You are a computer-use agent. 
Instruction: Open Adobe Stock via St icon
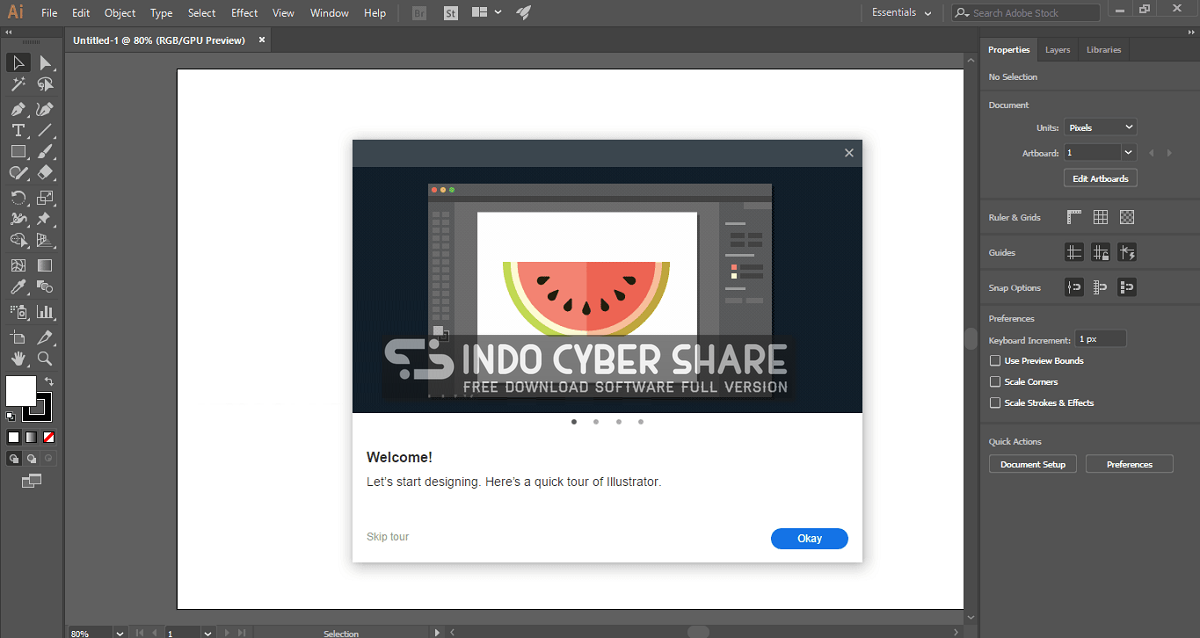pyautogui.click(x=451, y=13)
